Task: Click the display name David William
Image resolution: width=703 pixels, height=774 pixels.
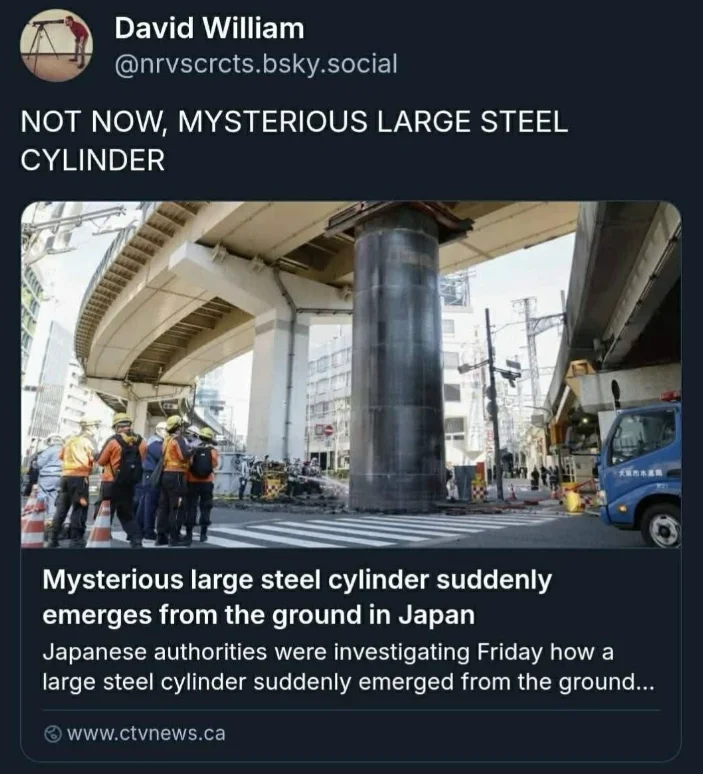Action: click(209, 28)
